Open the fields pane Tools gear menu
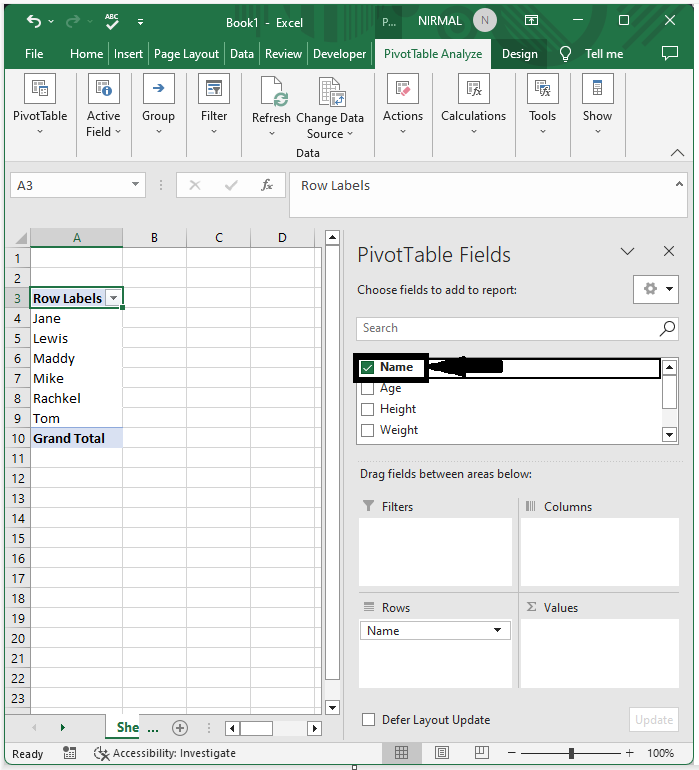This screenshot has width=699, height=770. pos(656,289)
